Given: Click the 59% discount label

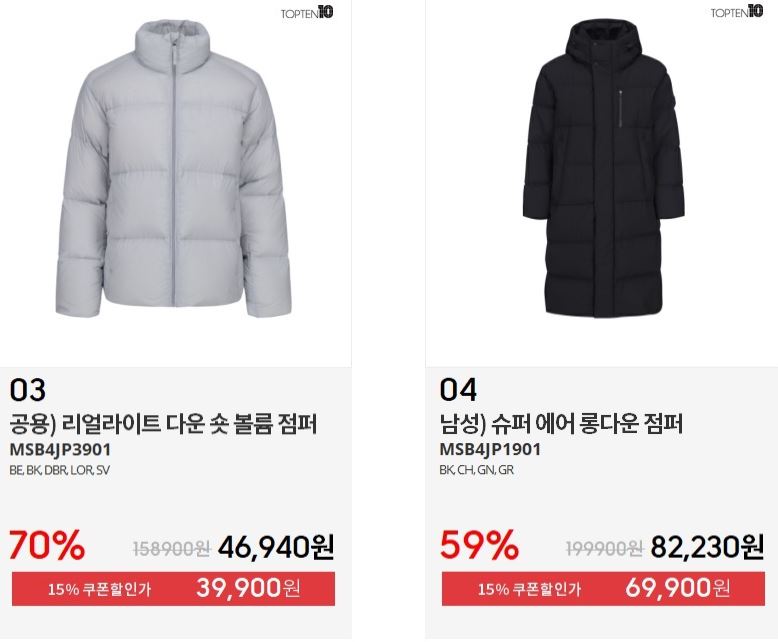Looking at the screenshot, I should click(x=479, y=545).
